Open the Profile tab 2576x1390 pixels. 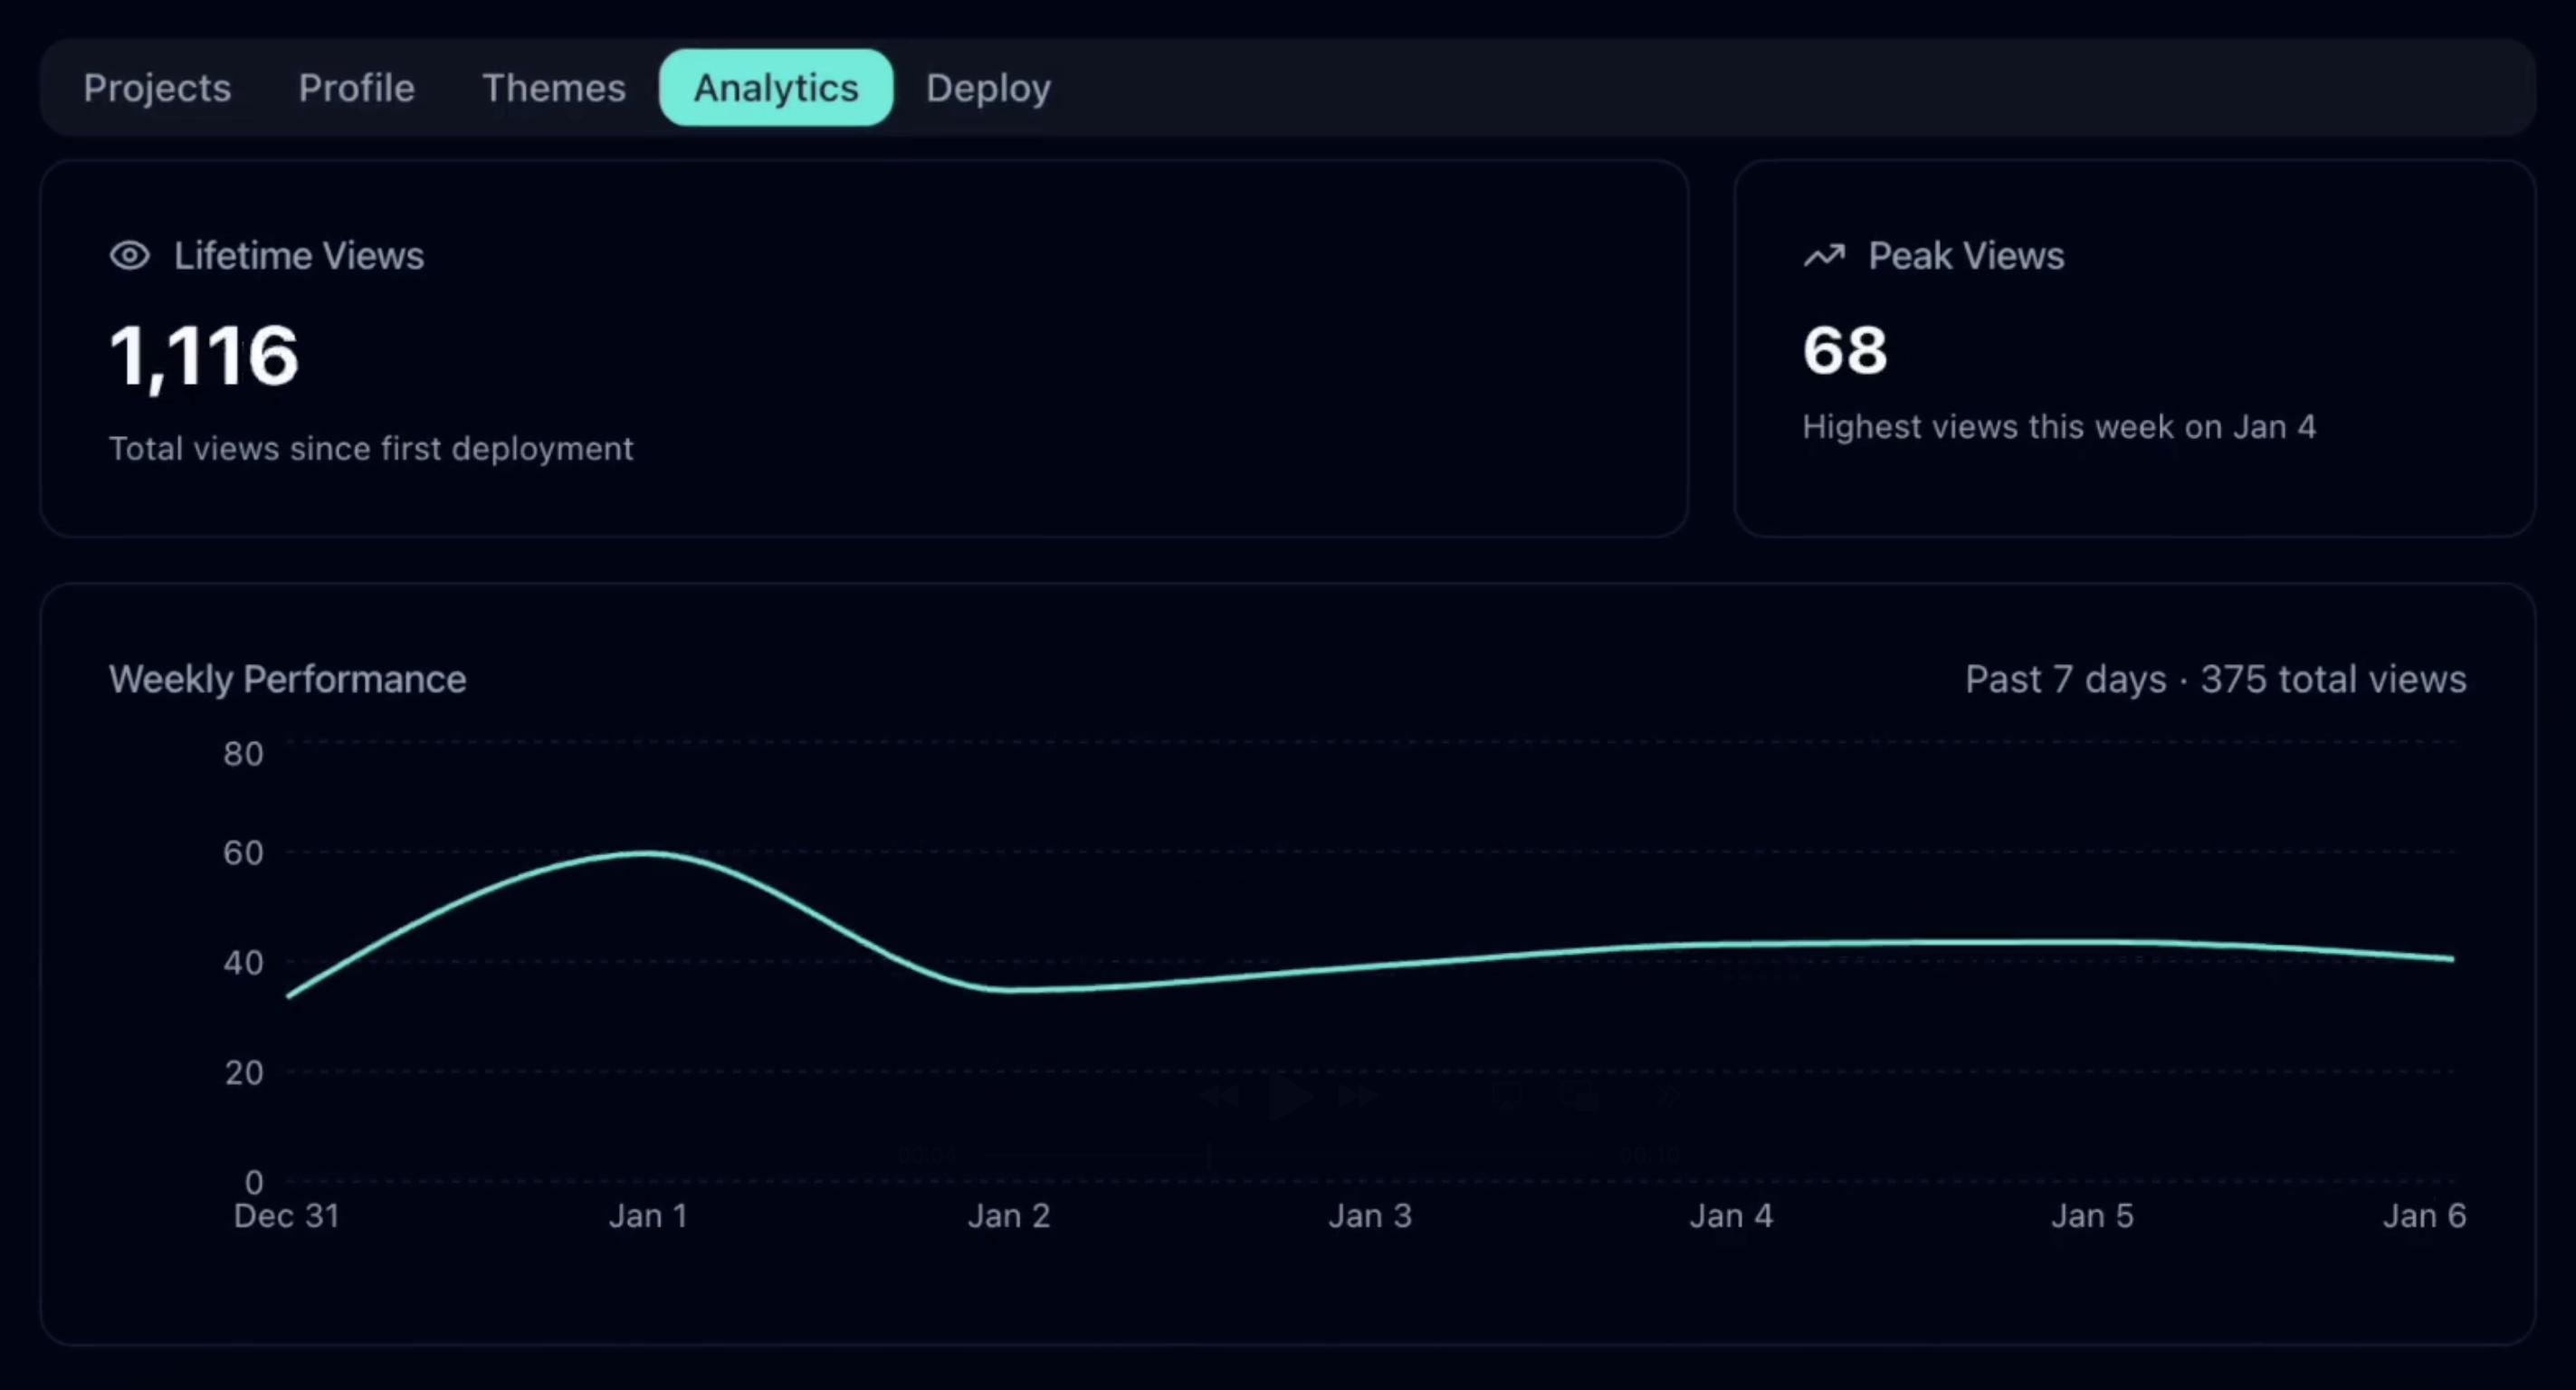[356, 88]
